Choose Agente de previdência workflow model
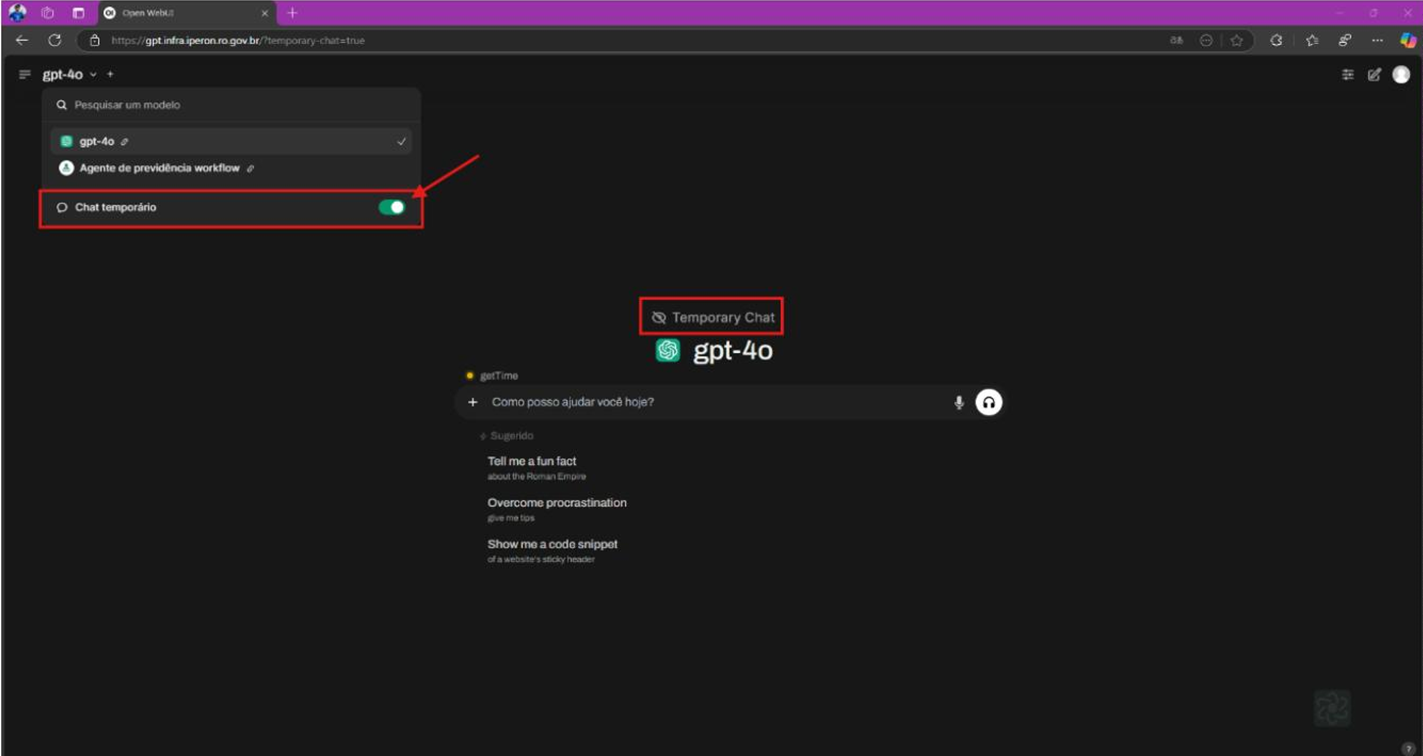Image resolution: width=1423 pixels, height=756 pixels. point(231,169)
